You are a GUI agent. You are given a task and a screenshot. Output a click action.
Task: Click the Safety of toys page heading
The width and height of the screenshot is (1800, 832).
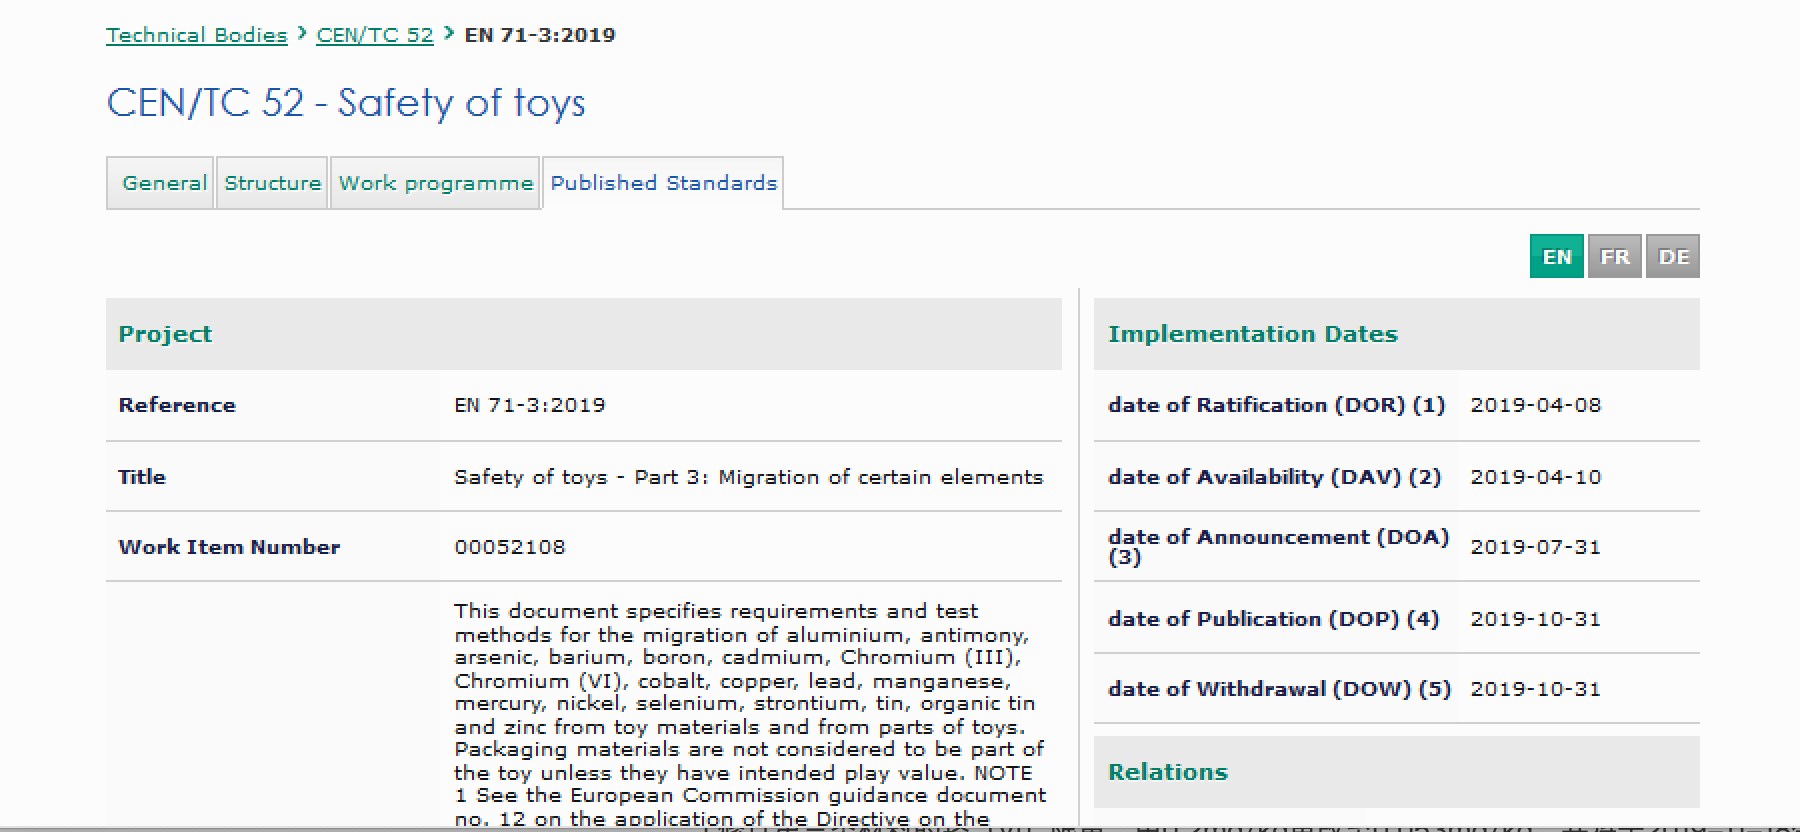tap(346, 103)
